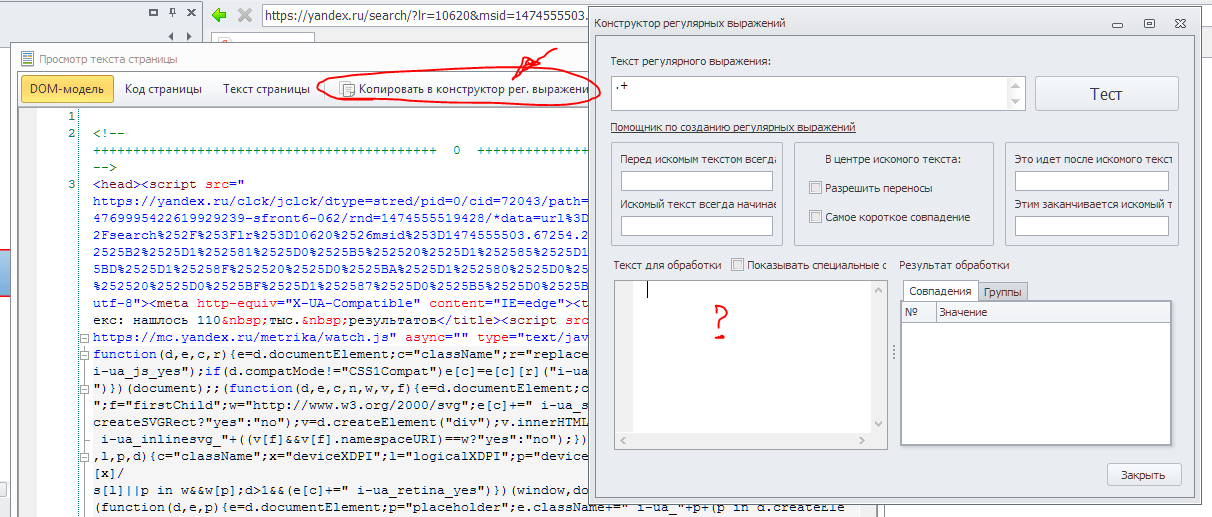Viewport: 1212px width, 517px height.
Task: Click line number 1 in the code gutter
Action: click(70, 117)
